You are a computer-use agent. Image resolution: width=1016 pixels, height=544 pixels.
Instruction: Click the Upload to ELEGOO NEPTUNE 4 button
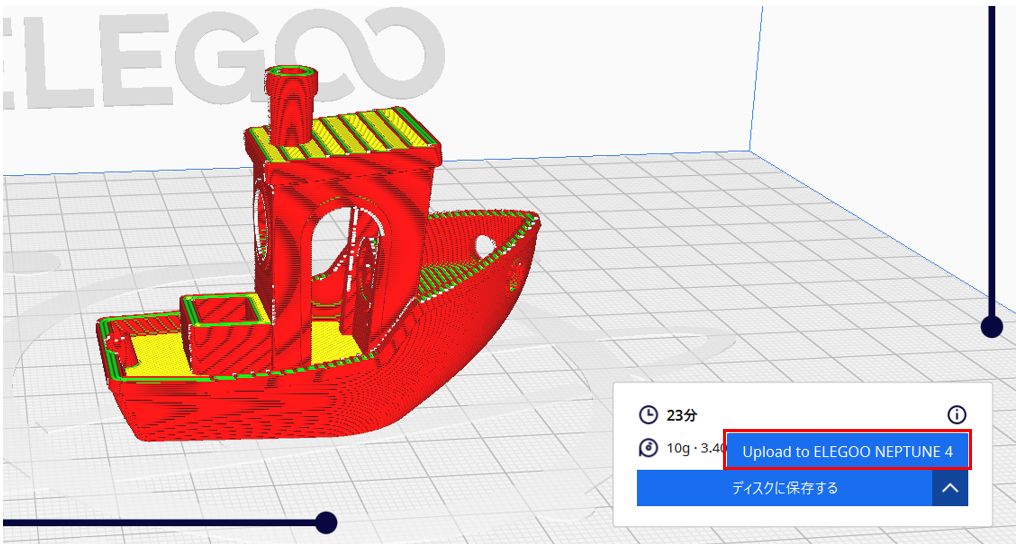click(847, 451)
